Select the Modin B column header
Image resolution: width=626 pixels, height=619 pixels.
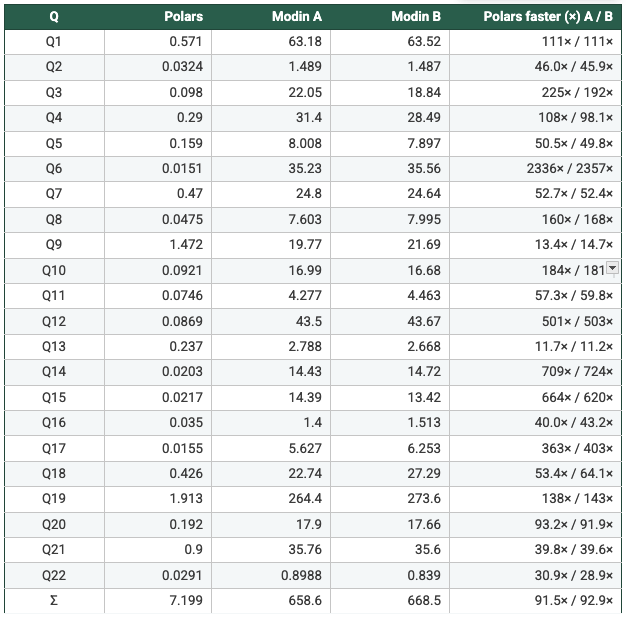coord(416,16)
